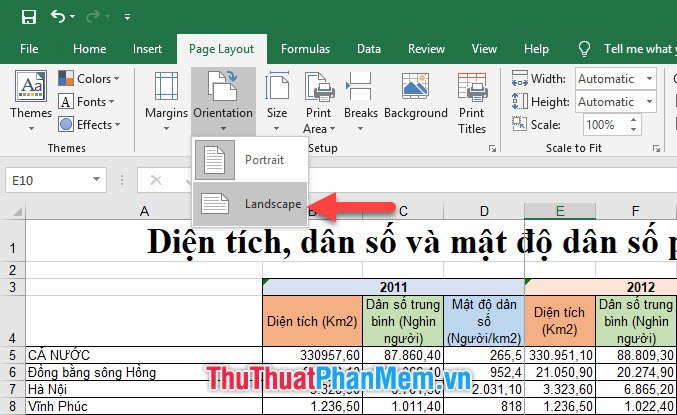Click the cell with value 87.860,40
Image resolution: width=677 pixels, height=415 pixels.
click(403, 355)
